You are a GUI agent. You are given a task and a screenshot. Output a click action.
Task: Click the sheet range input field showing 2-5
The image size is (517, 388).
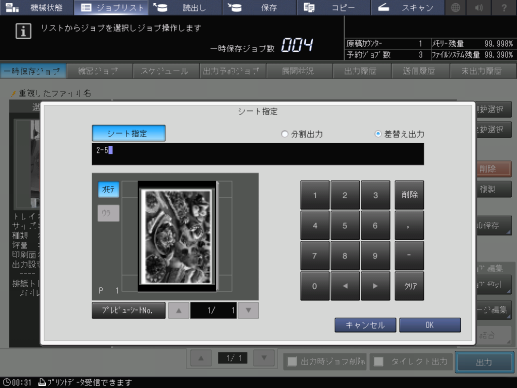tap(258, 154)
